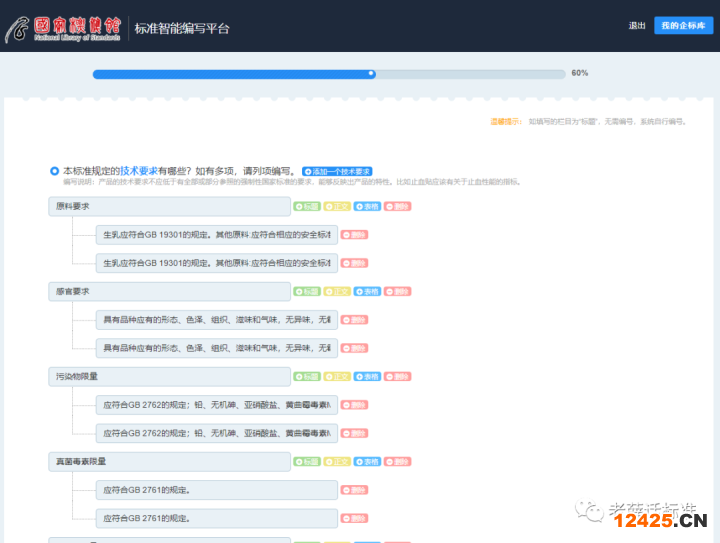Delete first 生乳应符合GB 19301 entry
The height and width of the screenshot is (543, 720).
(x=354, y=235)
